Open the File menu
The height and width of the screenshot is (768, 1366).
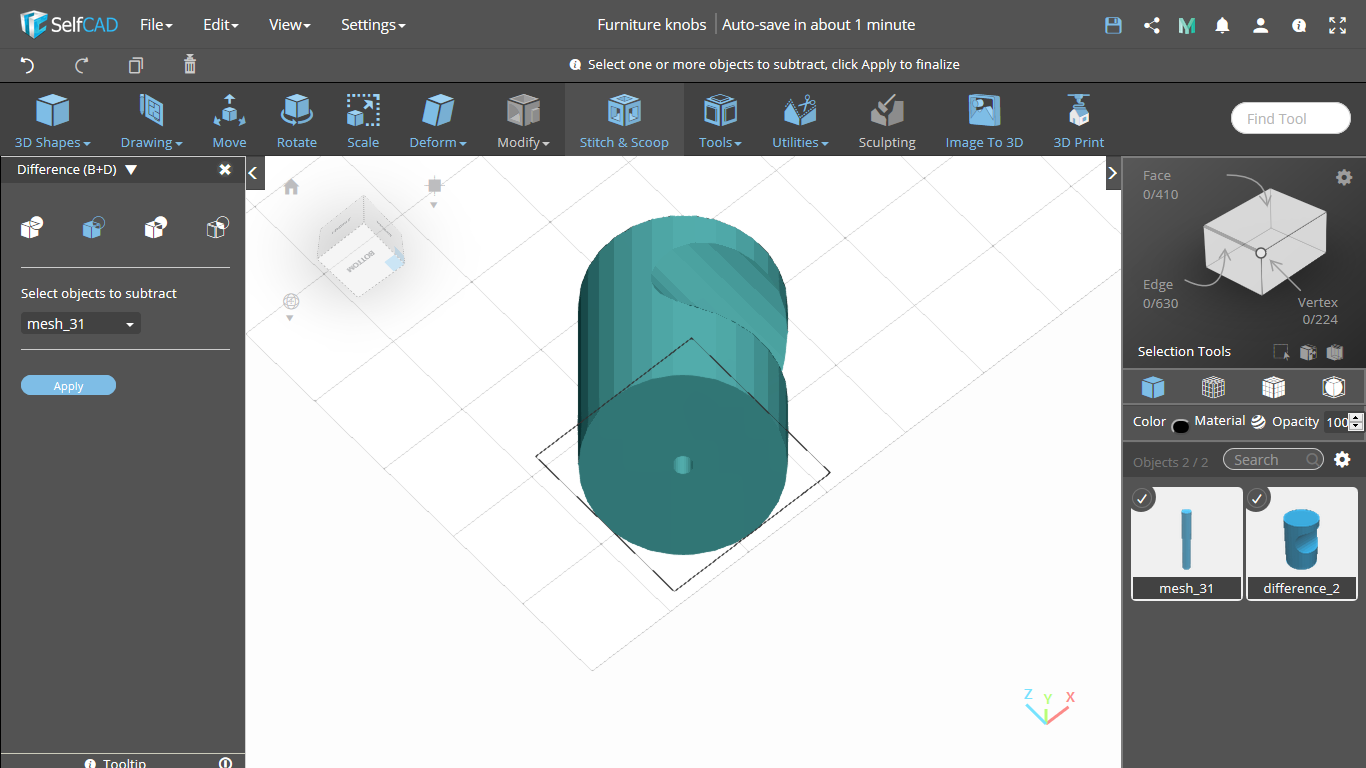pyautogui.click(x=156, y=25)
